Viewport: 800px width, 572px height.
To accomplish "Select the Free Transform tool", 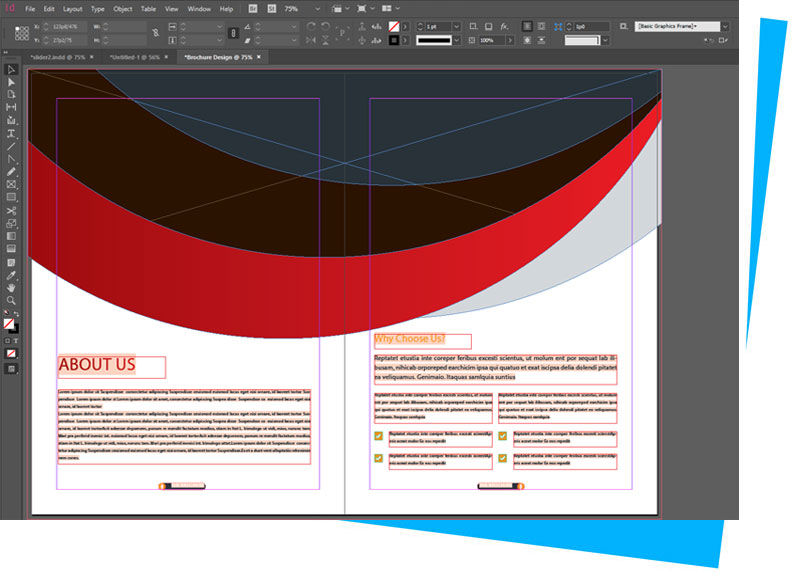I will [x=11, y=223].
